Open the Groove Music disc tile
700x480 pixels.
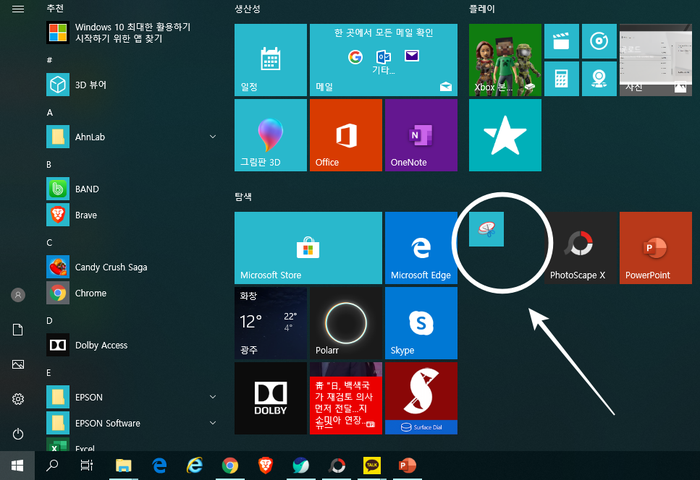(599, 42)
